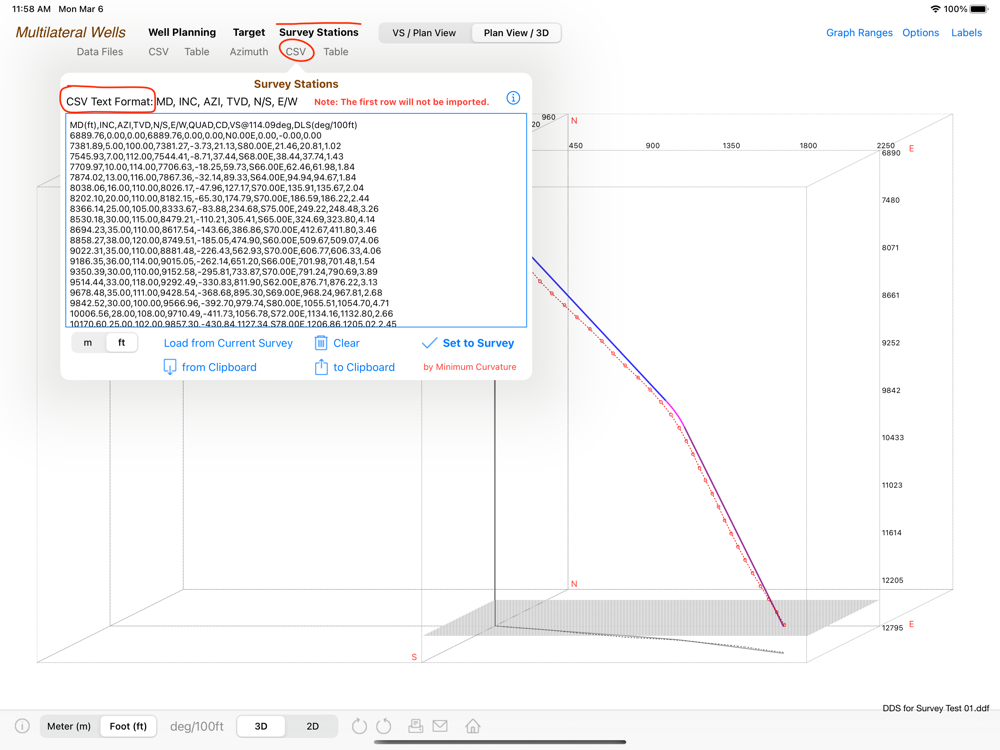The height and width of the screenshot is (750, 1000).
Task: Tap the email envelope icon
Action: (x=440, y=726)
